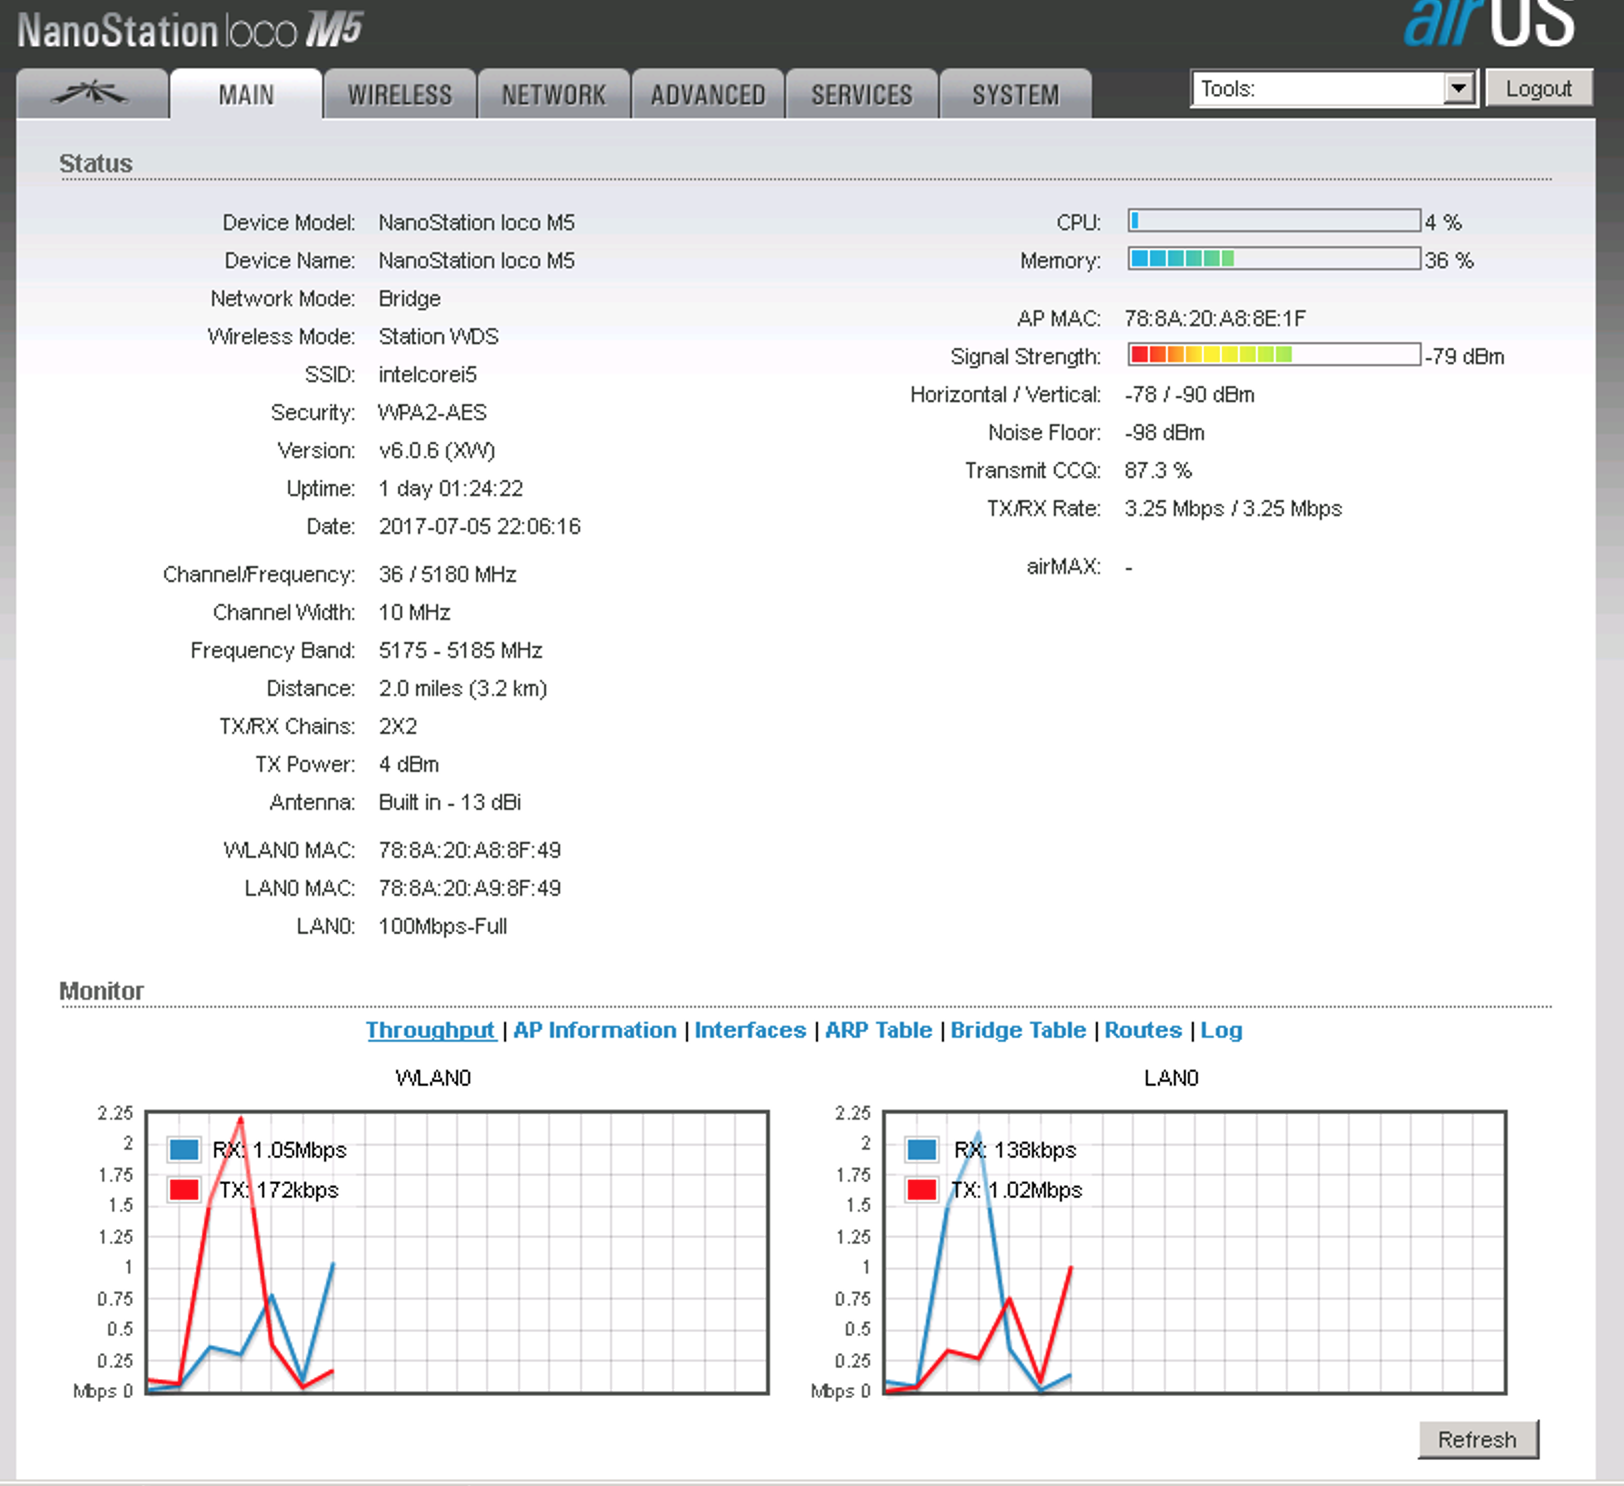Click the Signal Strength bar
Viewport: 1624px width, 1486px height.
pyautogui.click(x=1274, y=355)
